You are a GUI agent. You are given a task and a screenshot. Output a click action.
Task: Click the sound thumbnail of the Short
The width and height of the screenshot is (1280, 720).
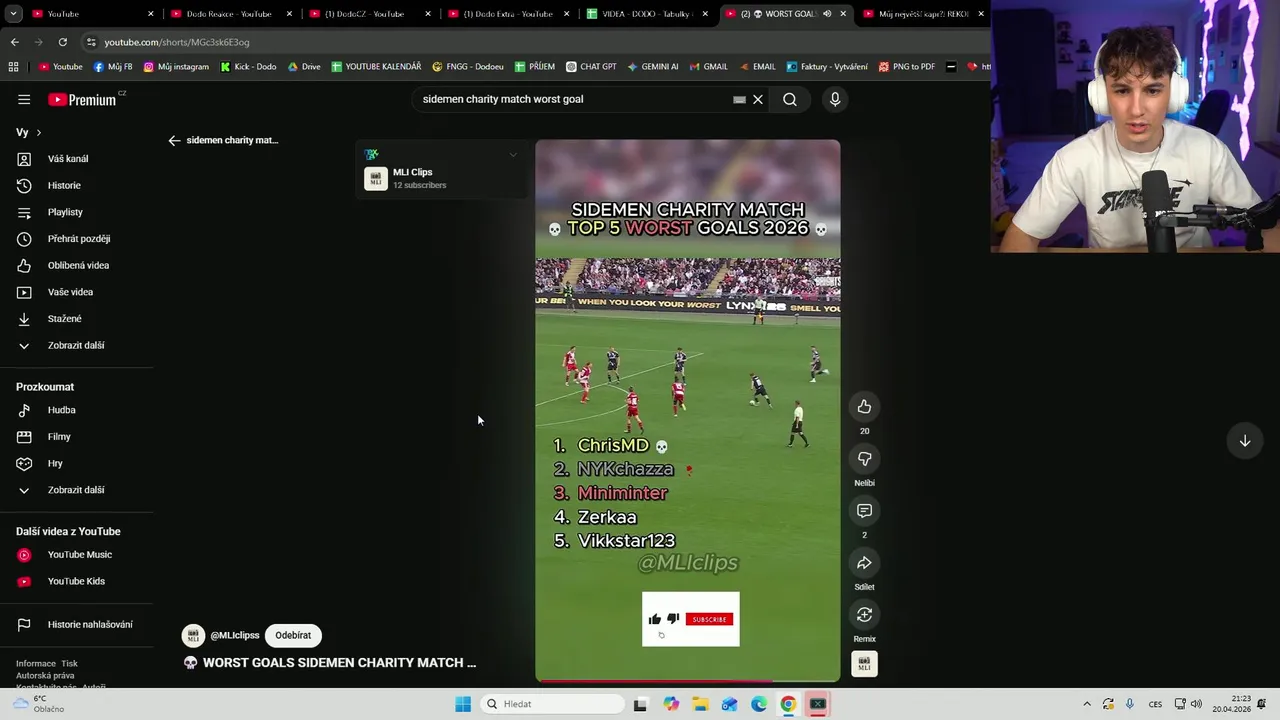(x=864, y=664)
